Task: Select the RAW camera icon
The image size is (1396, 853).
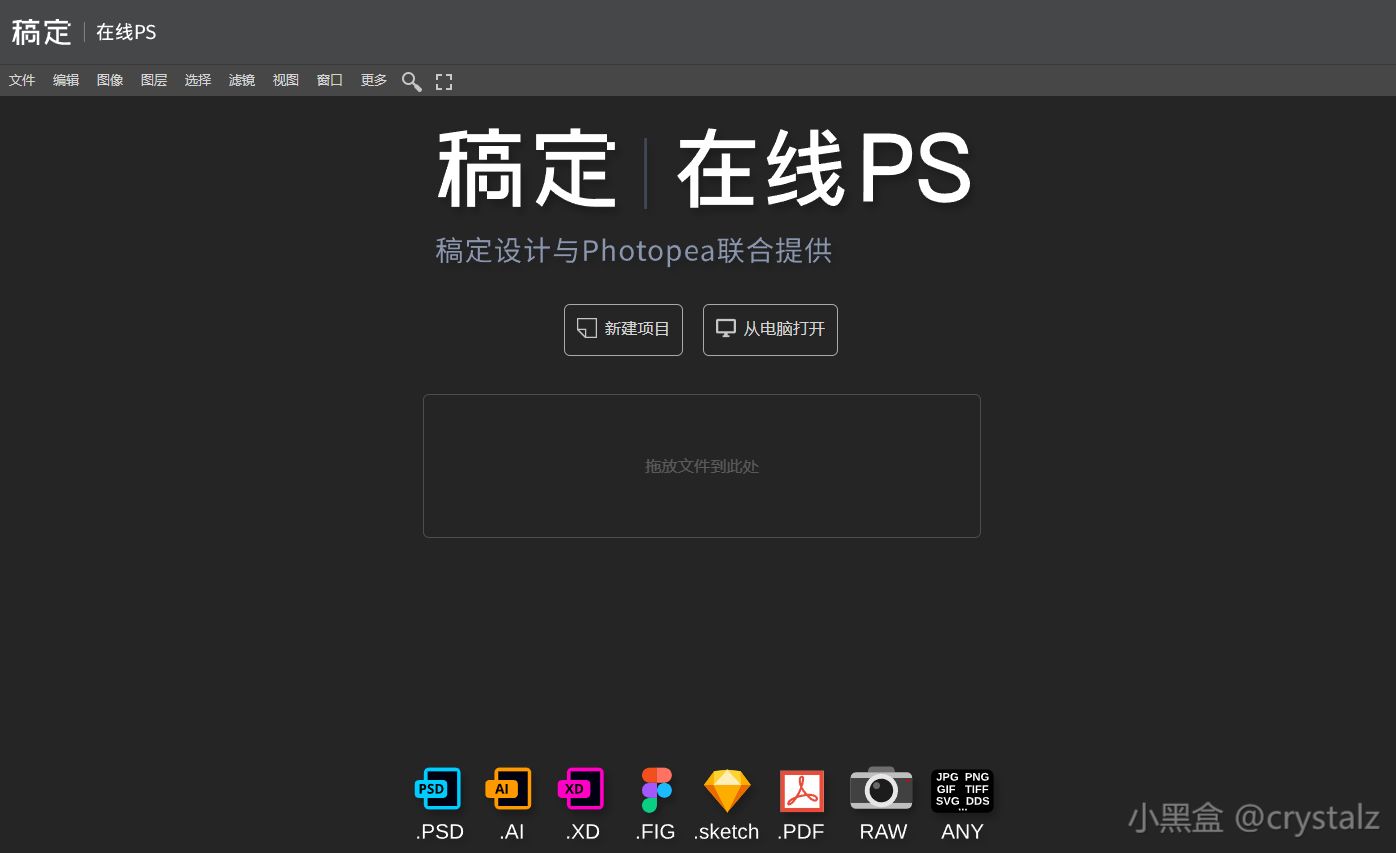Action: 881,788
